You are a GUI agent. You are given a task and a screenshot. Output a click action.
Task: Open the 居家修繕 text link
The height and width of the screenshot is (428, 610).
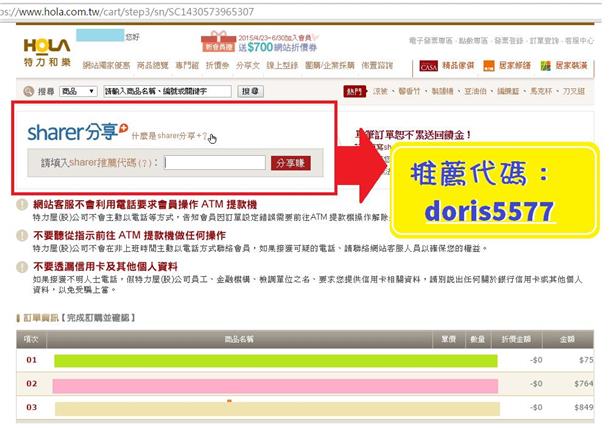click(x=515, y=66)
